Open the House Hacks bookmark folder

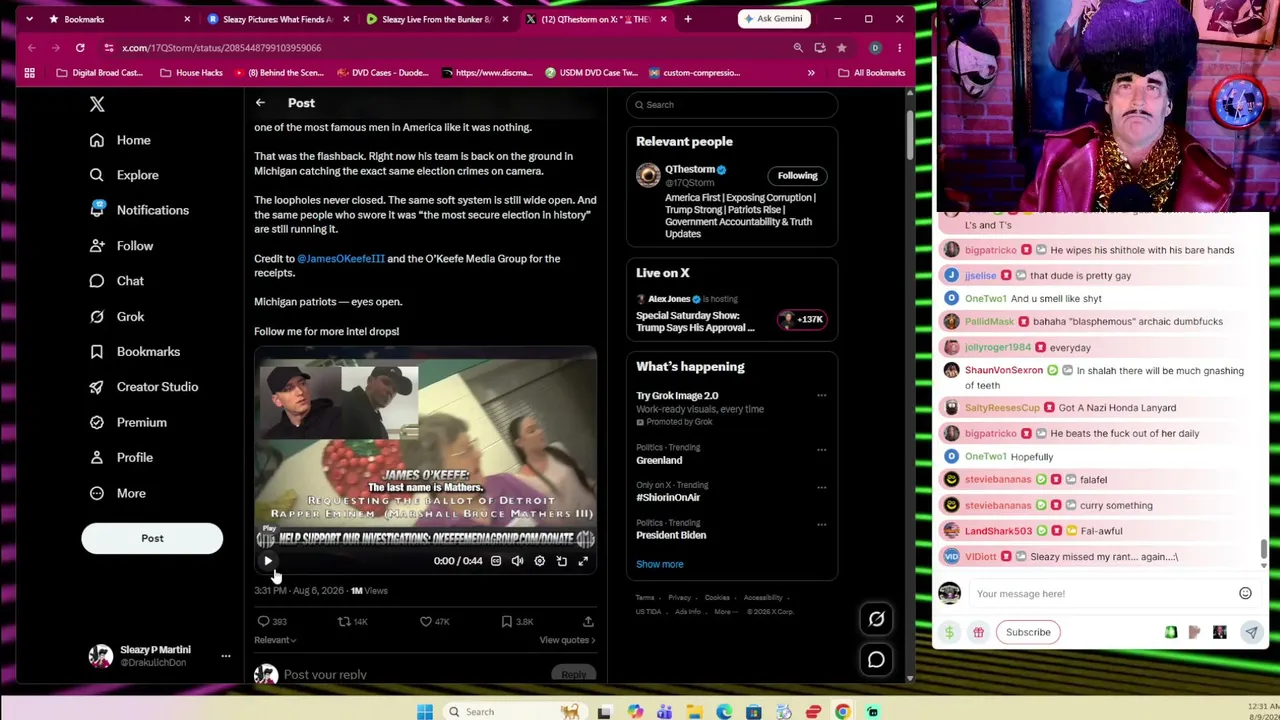click(x=191, y=73)
